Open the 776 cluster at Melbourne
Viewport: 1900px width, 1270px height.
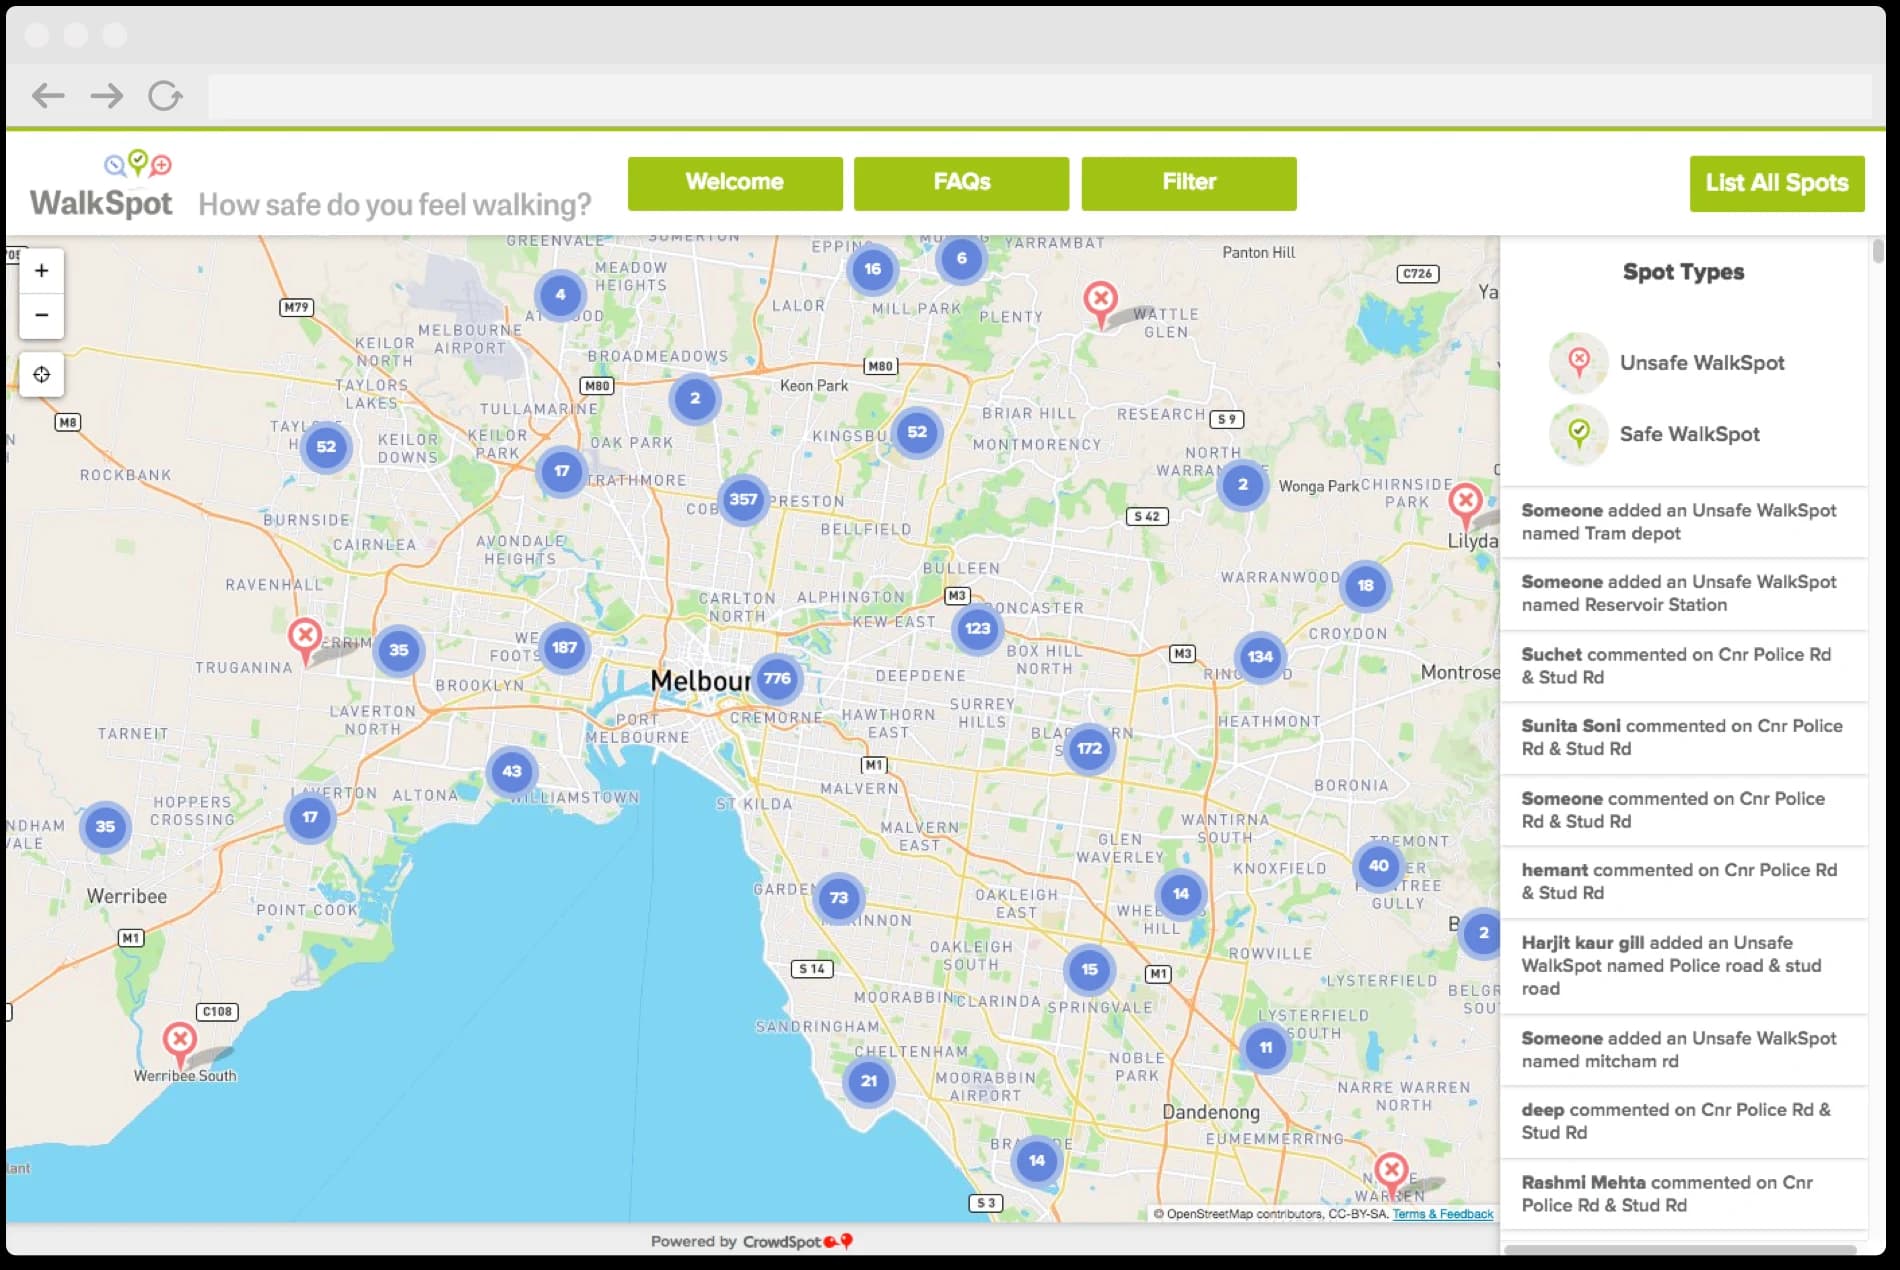click(x=777, y=679)
